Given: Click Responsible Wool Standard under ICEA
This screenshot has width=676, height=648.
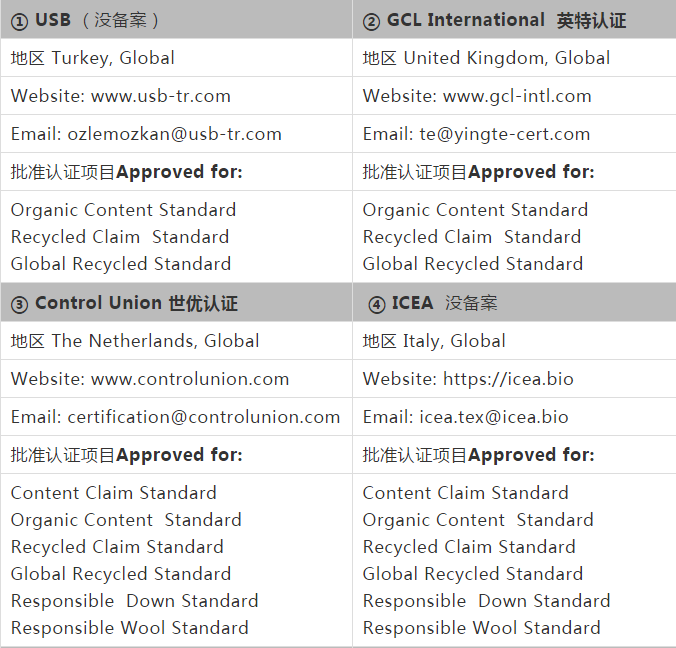Looking at the screenshot, I should point(481,628).
